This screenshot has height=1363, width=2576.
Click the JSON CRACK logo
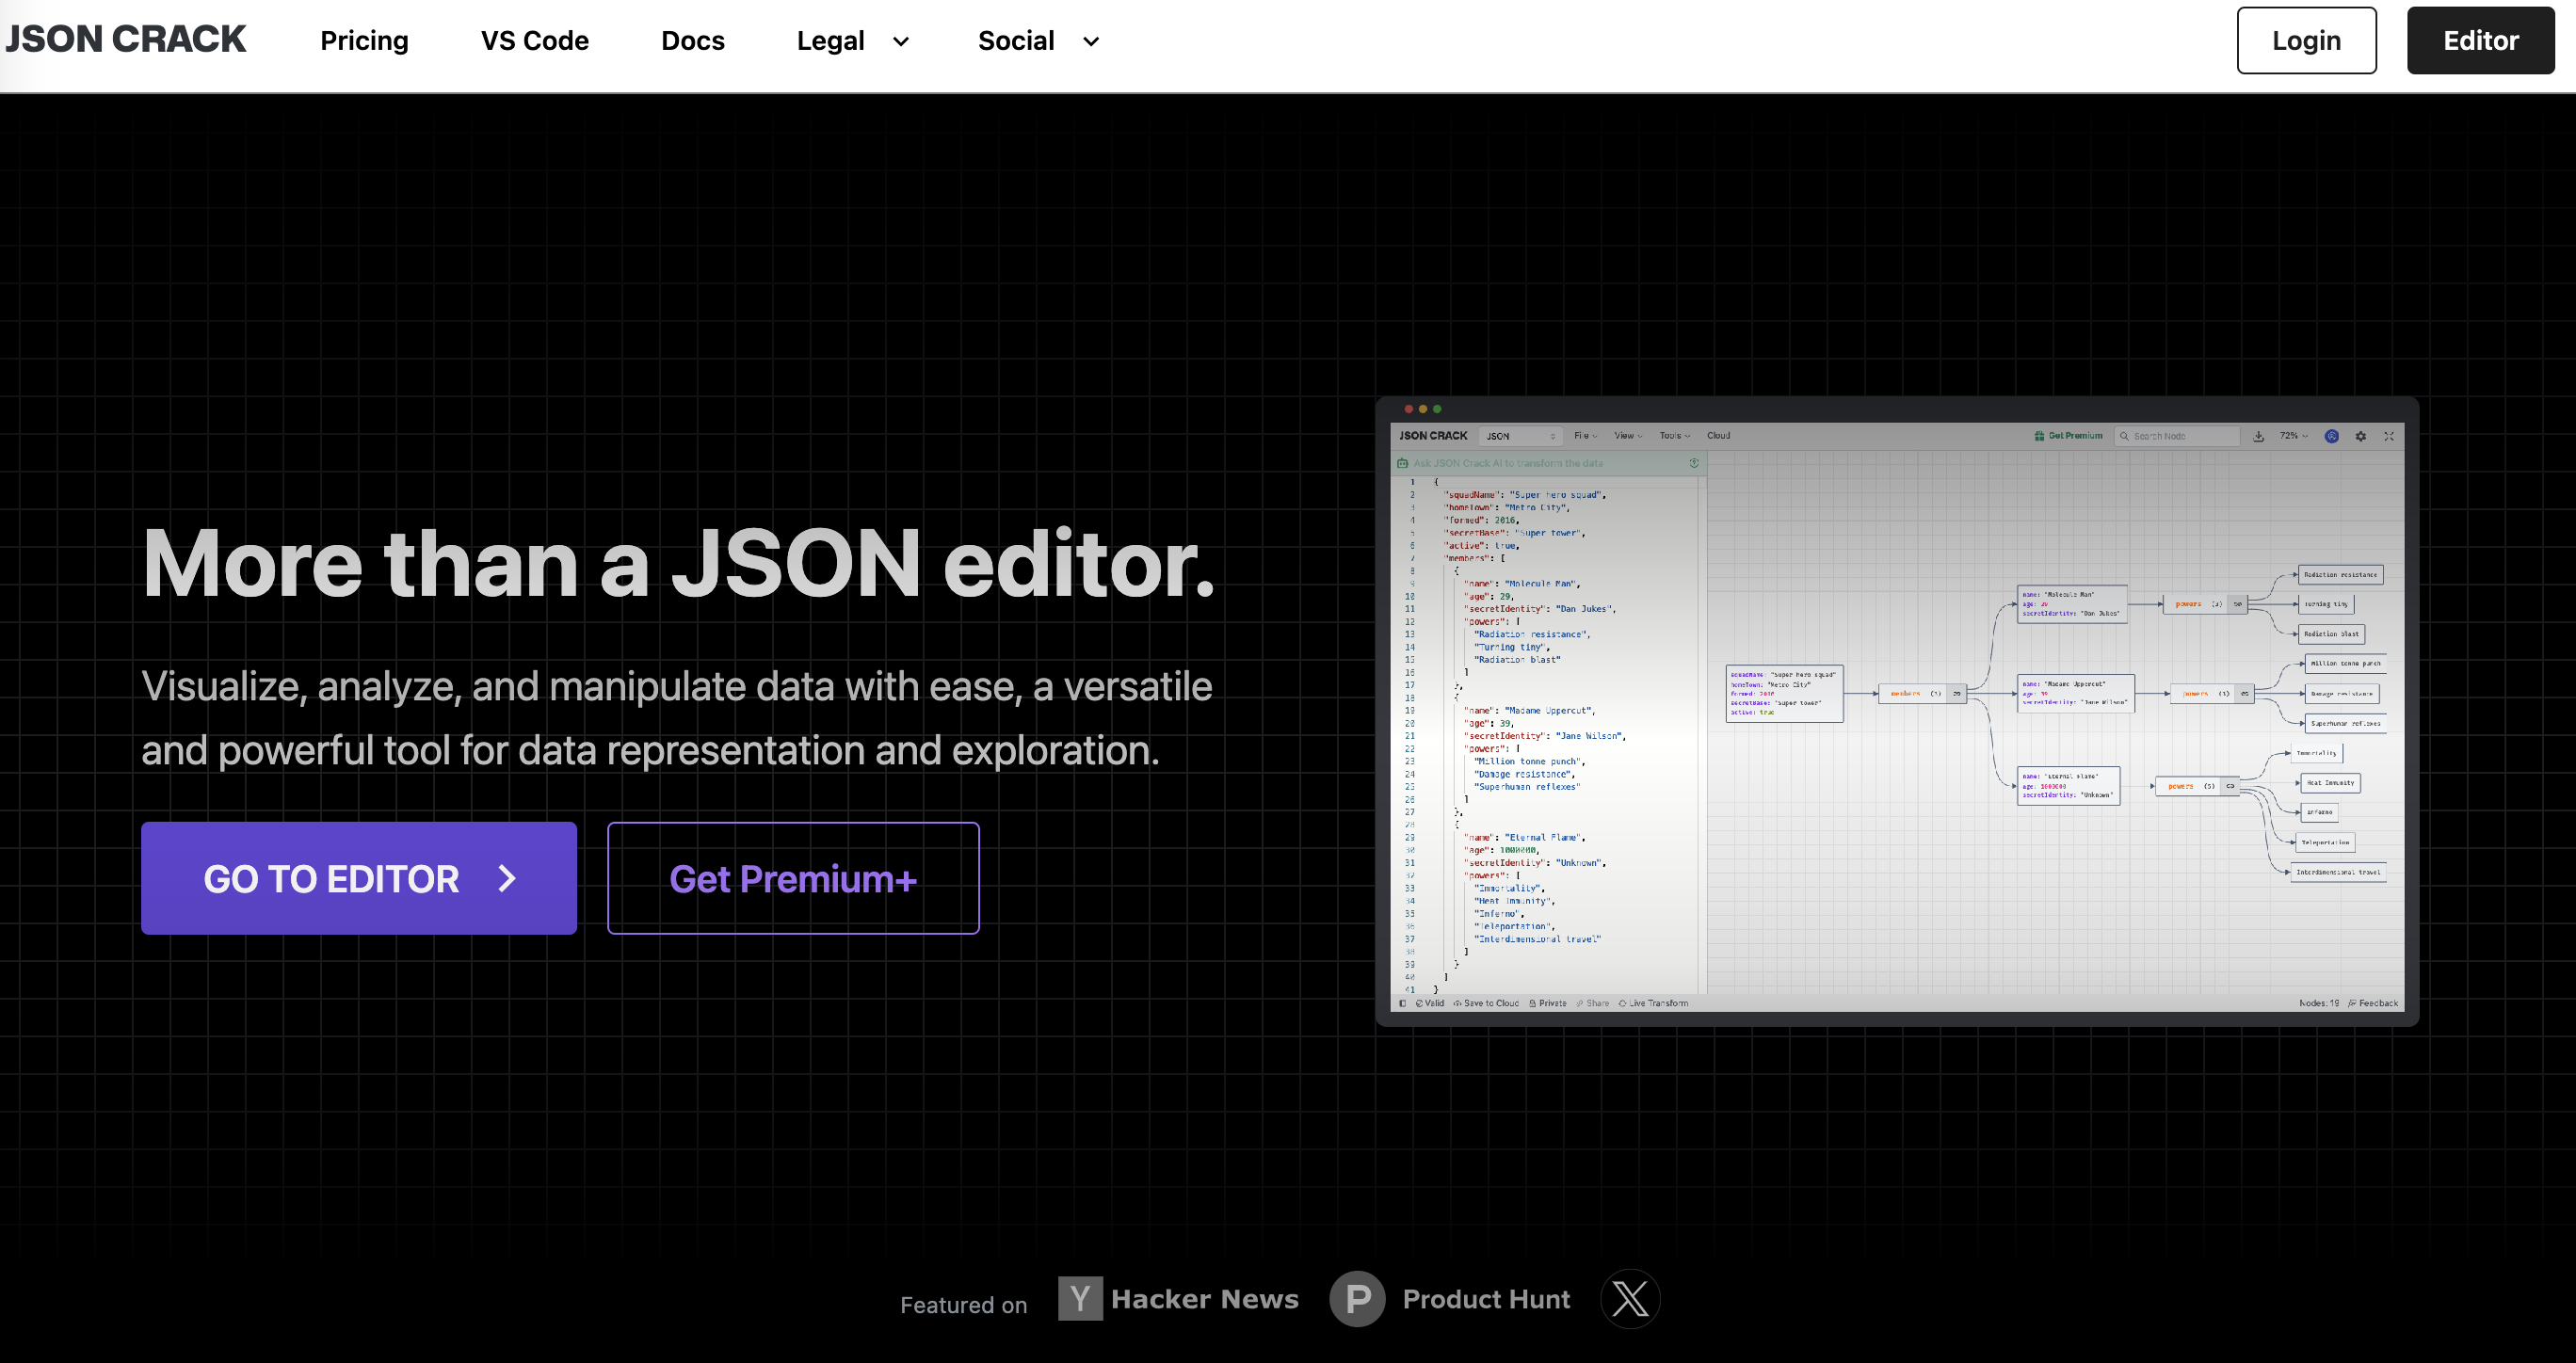click(x=126, y=40)
